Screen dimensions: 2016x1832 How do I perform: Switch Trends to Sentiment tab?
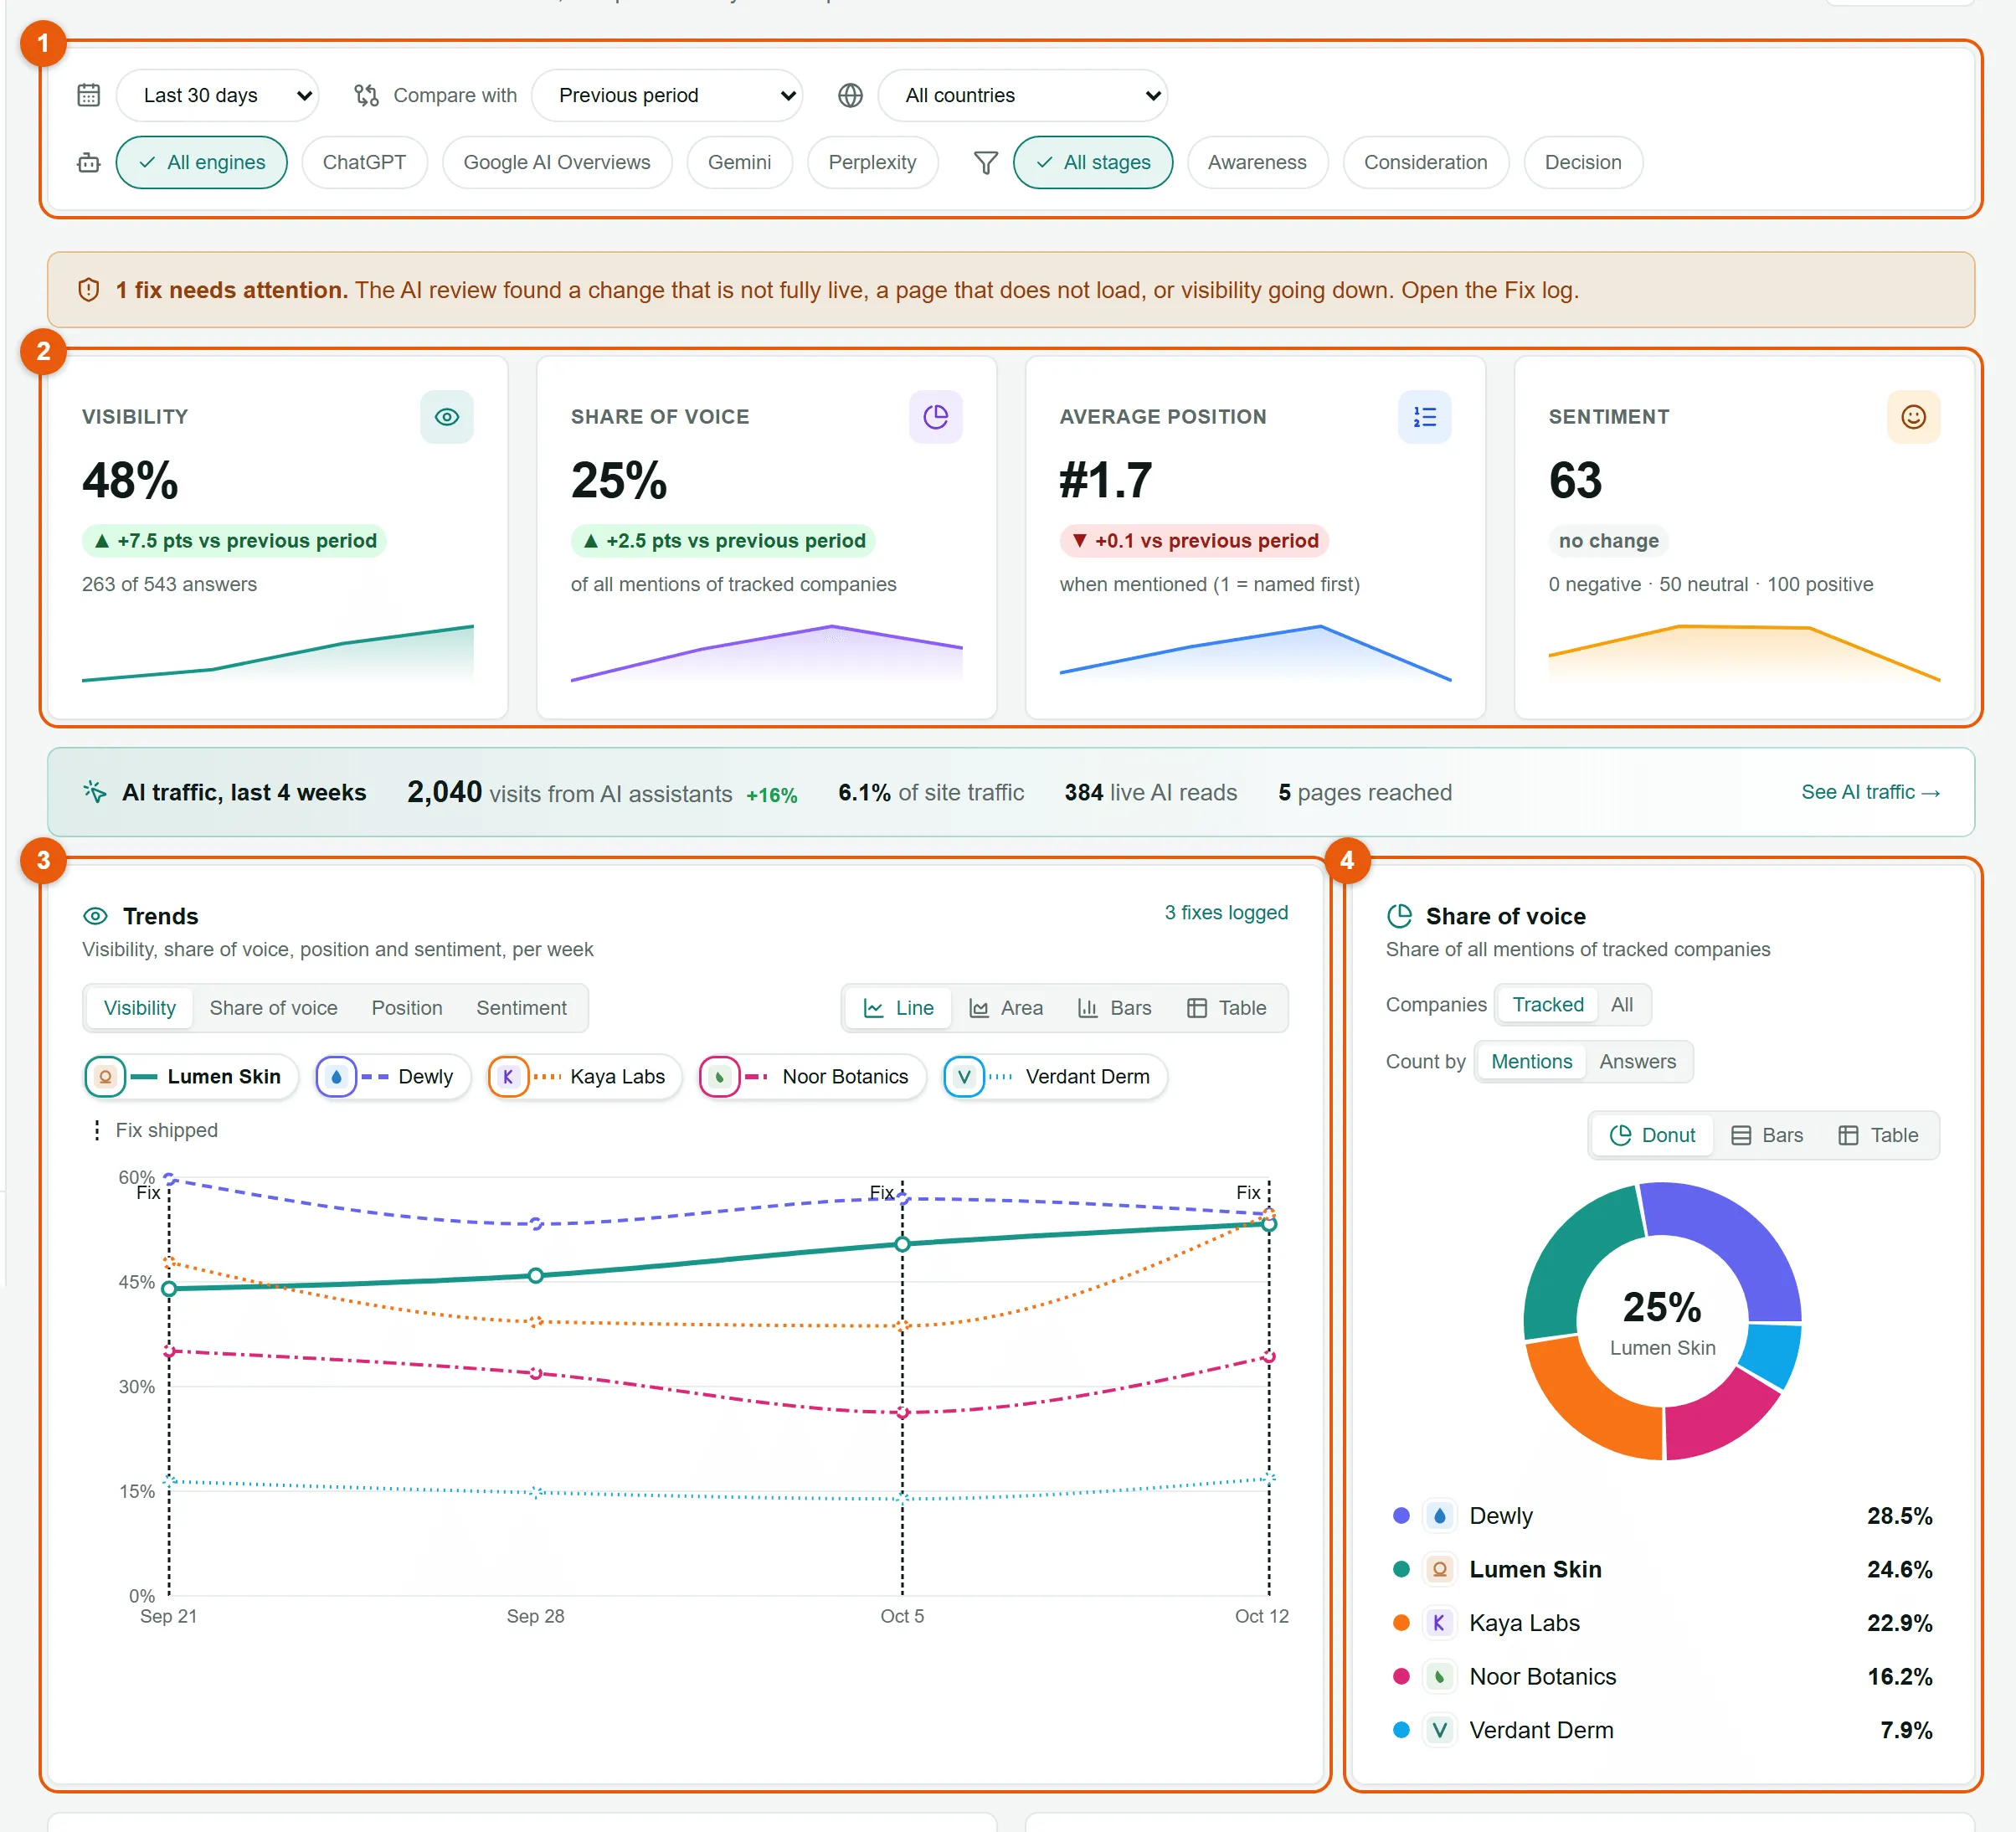tap(521, 1008)
